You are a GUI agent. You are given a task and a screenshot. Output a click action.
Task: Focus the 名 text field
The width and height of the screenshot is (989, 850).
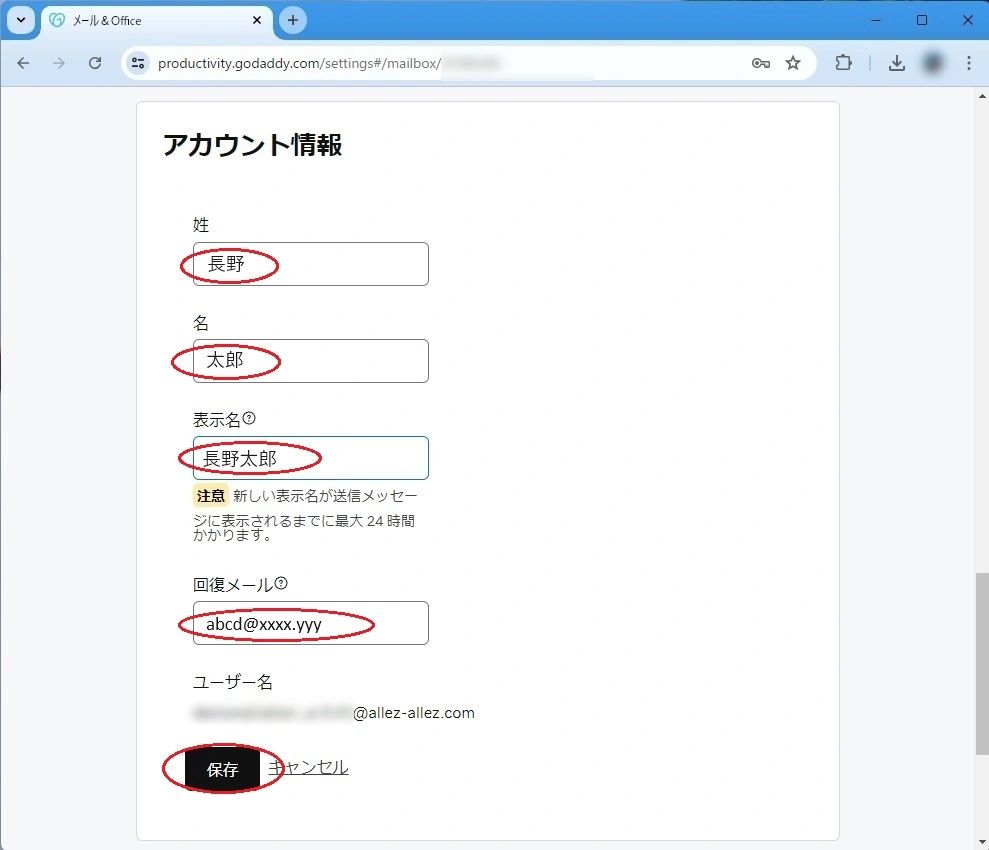pyautogui.click(x=340, y=361)
